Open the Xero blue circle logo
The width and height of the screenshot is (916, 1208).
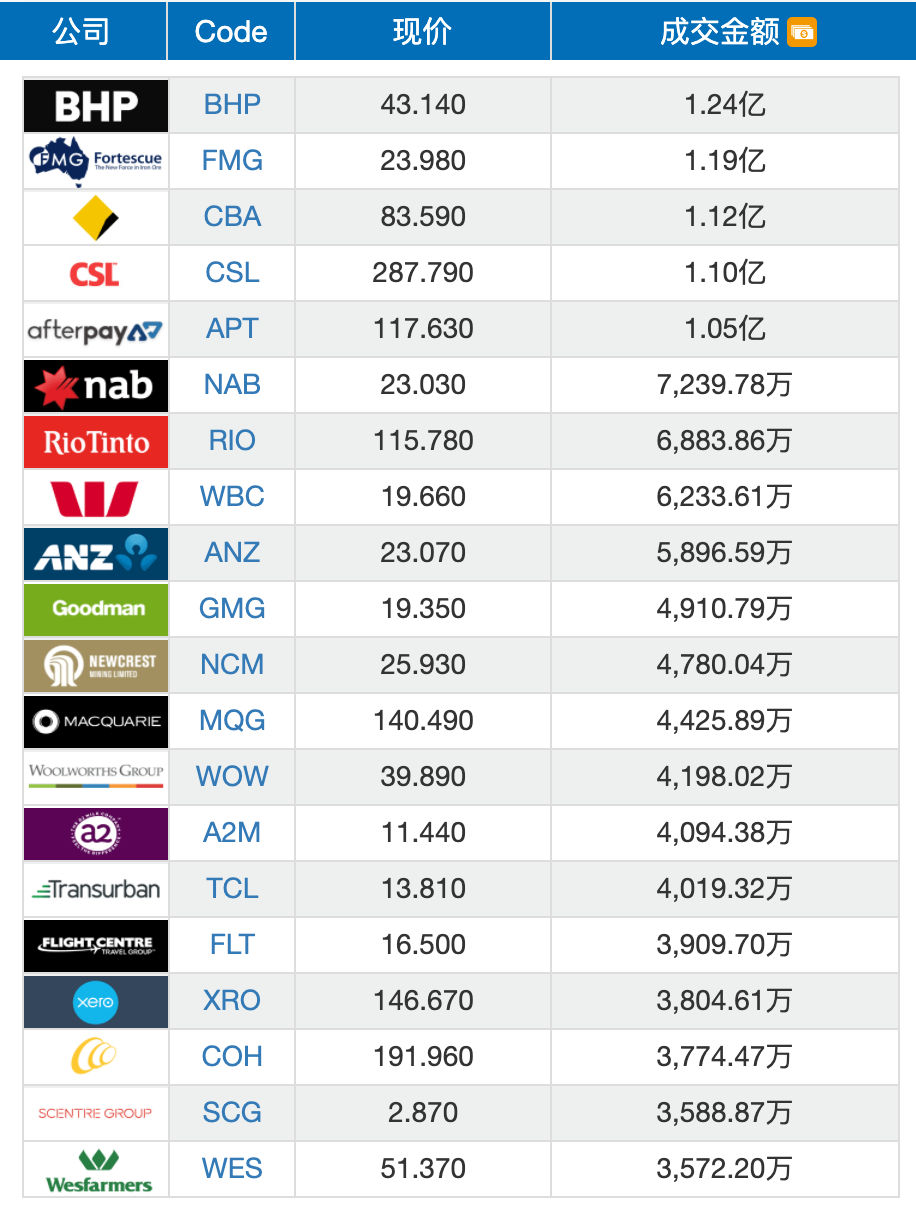point(96,1001)
